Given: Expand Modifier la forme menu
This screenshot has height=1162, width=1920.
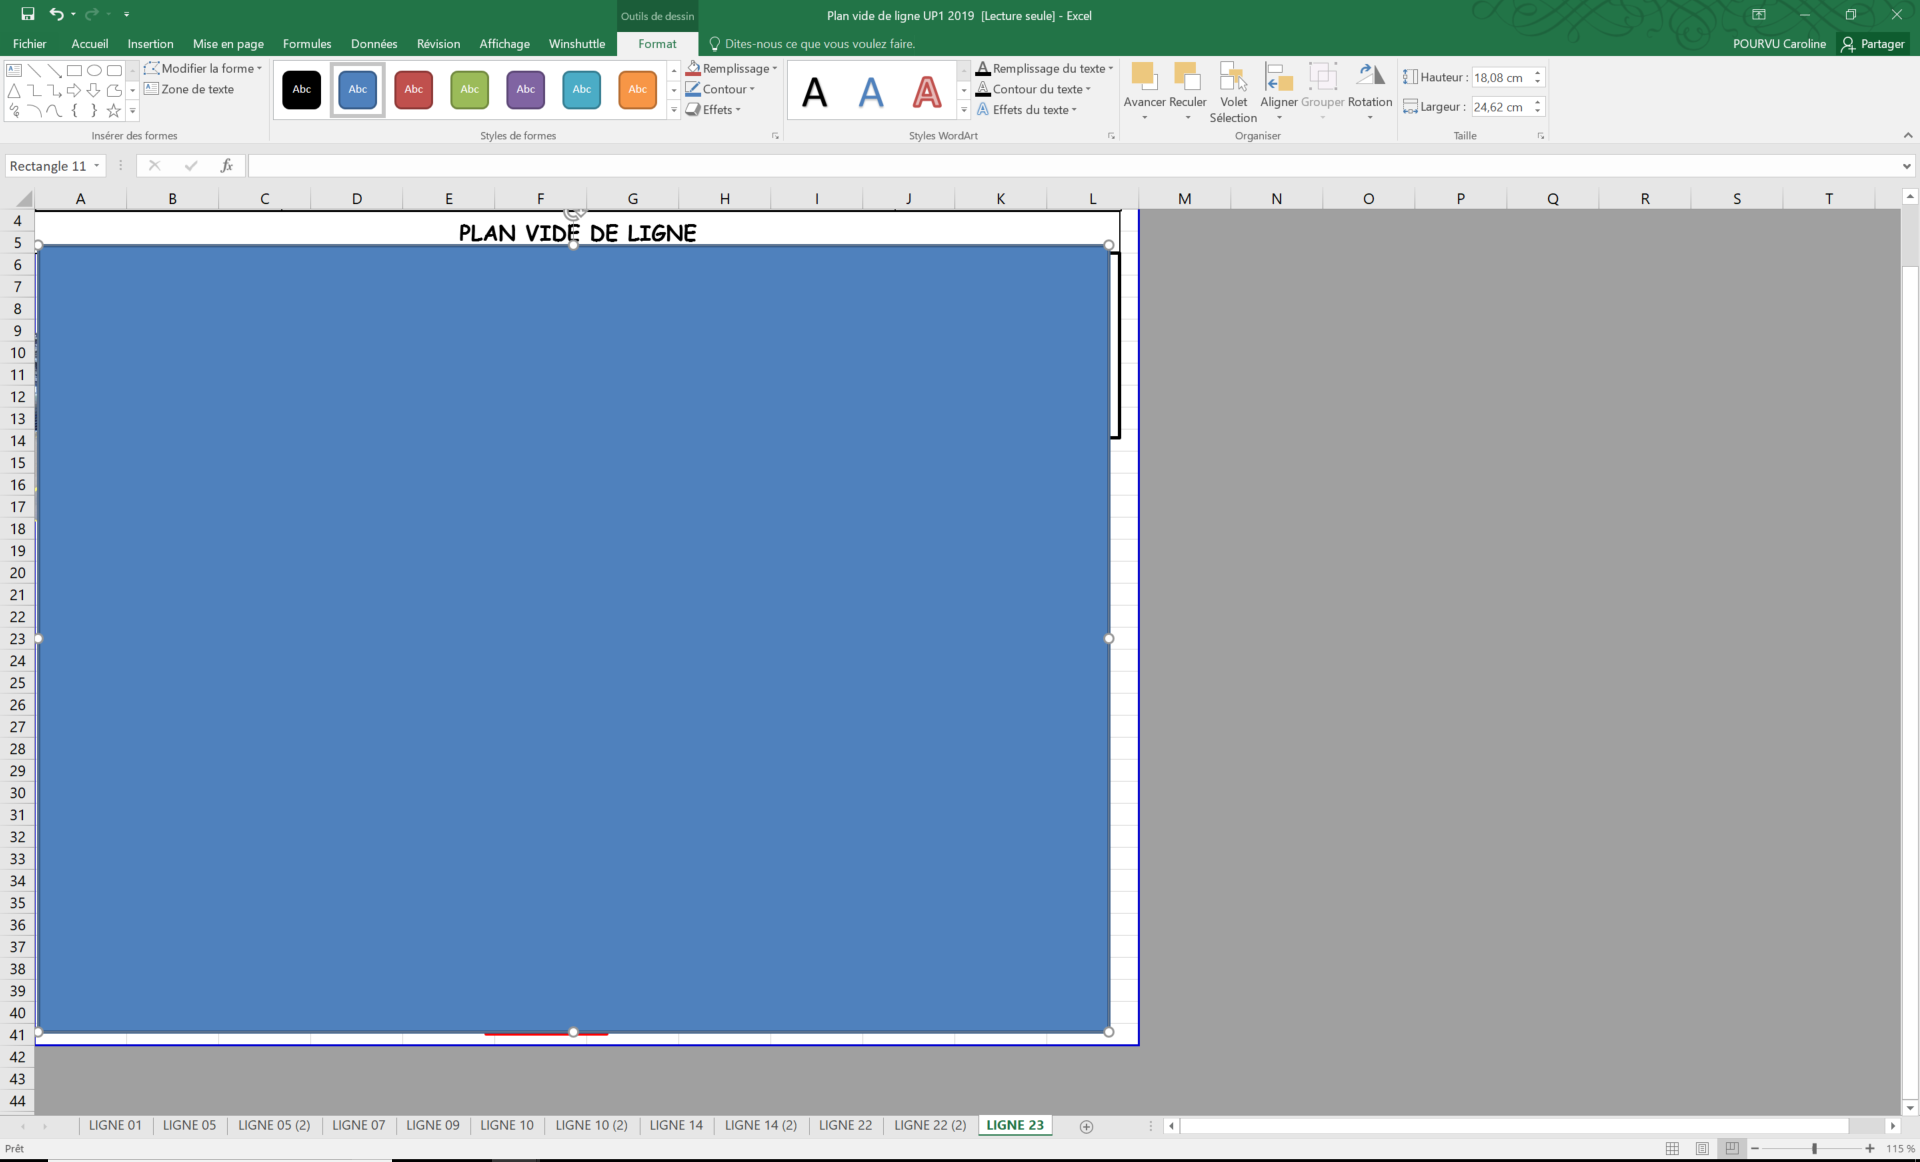Looking at the screenshot, I should (x=204, y=68).
